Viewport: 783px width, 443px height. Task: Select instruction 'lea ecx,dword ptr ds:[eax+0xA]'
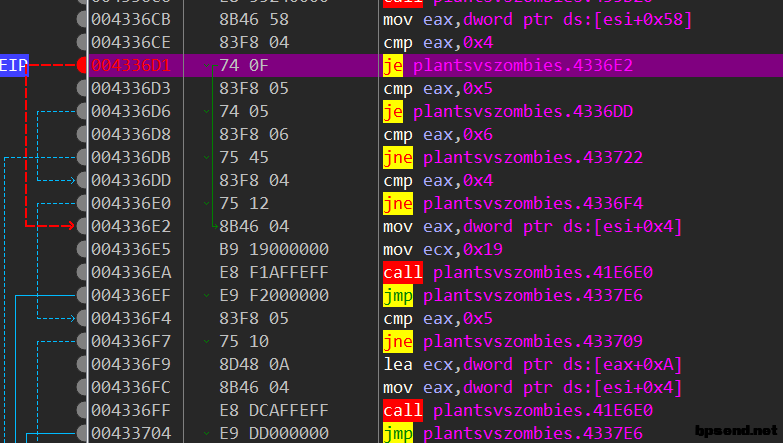533,364
